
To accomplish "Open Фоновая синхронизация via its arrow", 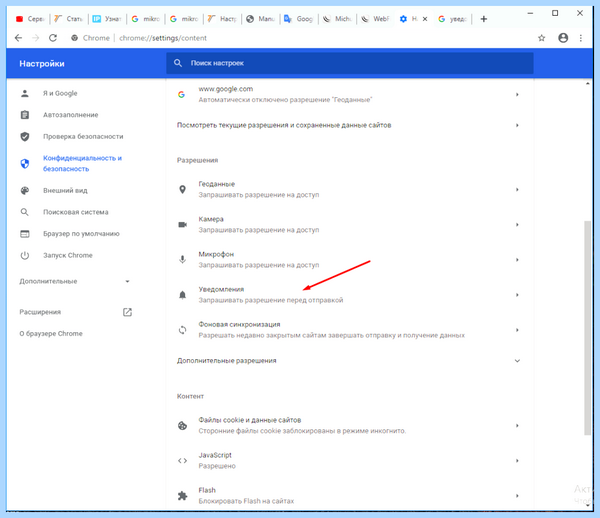I will [517, 330].
